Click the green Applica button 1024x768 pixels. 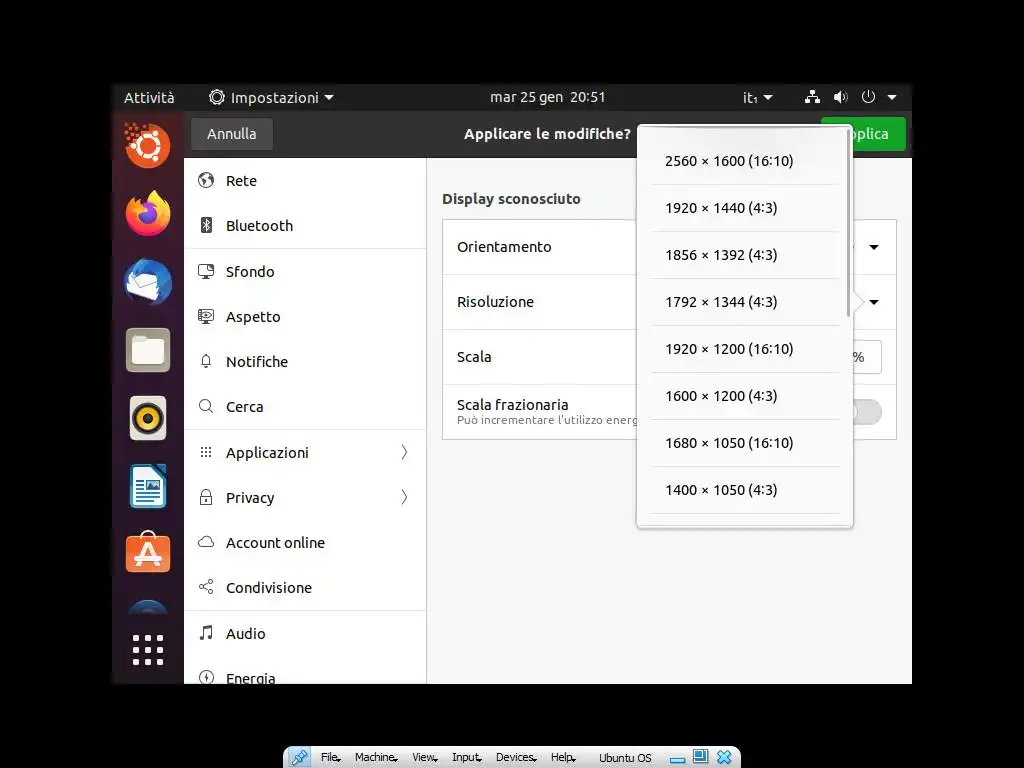tap(878, 134)
